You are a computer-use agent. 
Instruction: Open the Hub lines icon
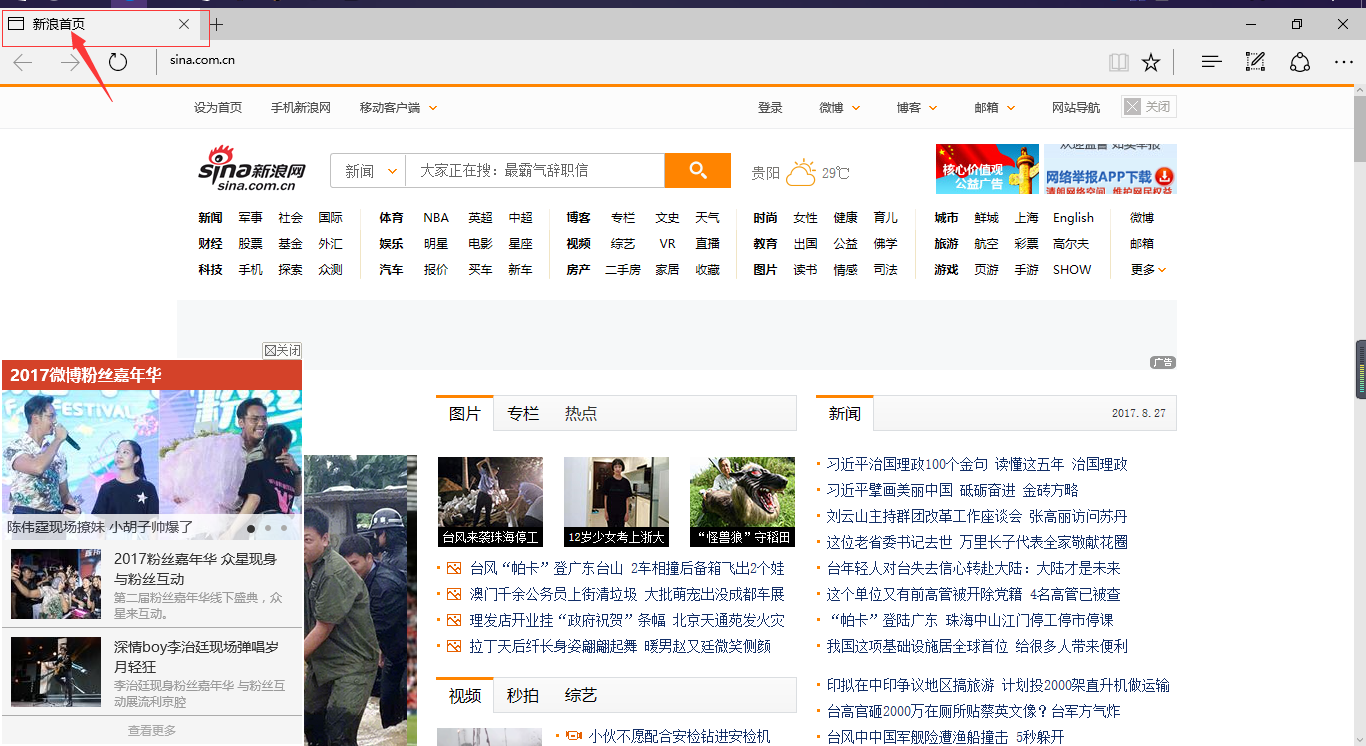coord(1212,62)
